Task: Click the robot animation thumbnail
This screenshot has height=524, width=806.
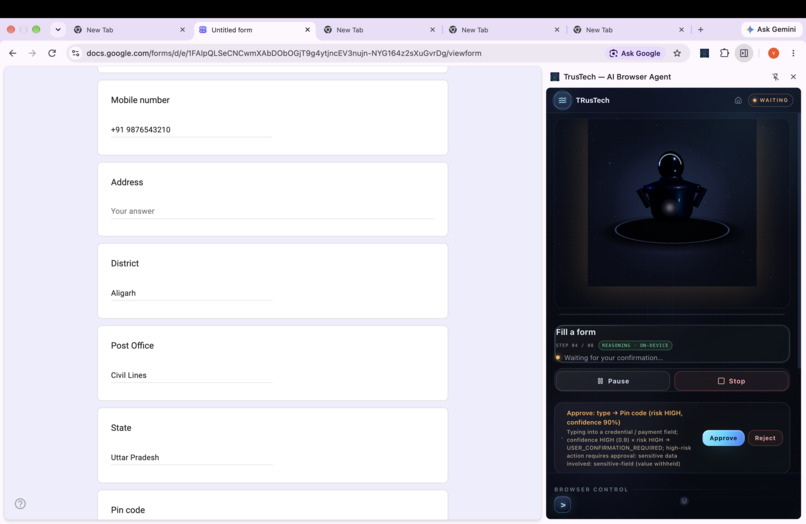Action: [672, 202]
